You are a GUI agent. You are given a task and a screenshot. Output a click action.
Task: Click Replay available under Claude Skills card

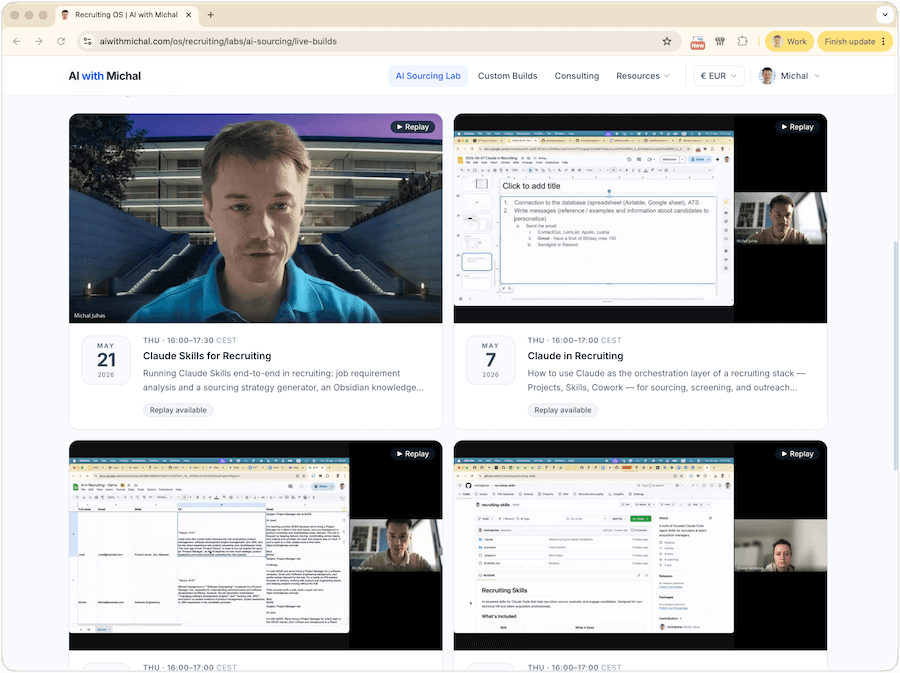pyautogui.click(x=178, y=410)
